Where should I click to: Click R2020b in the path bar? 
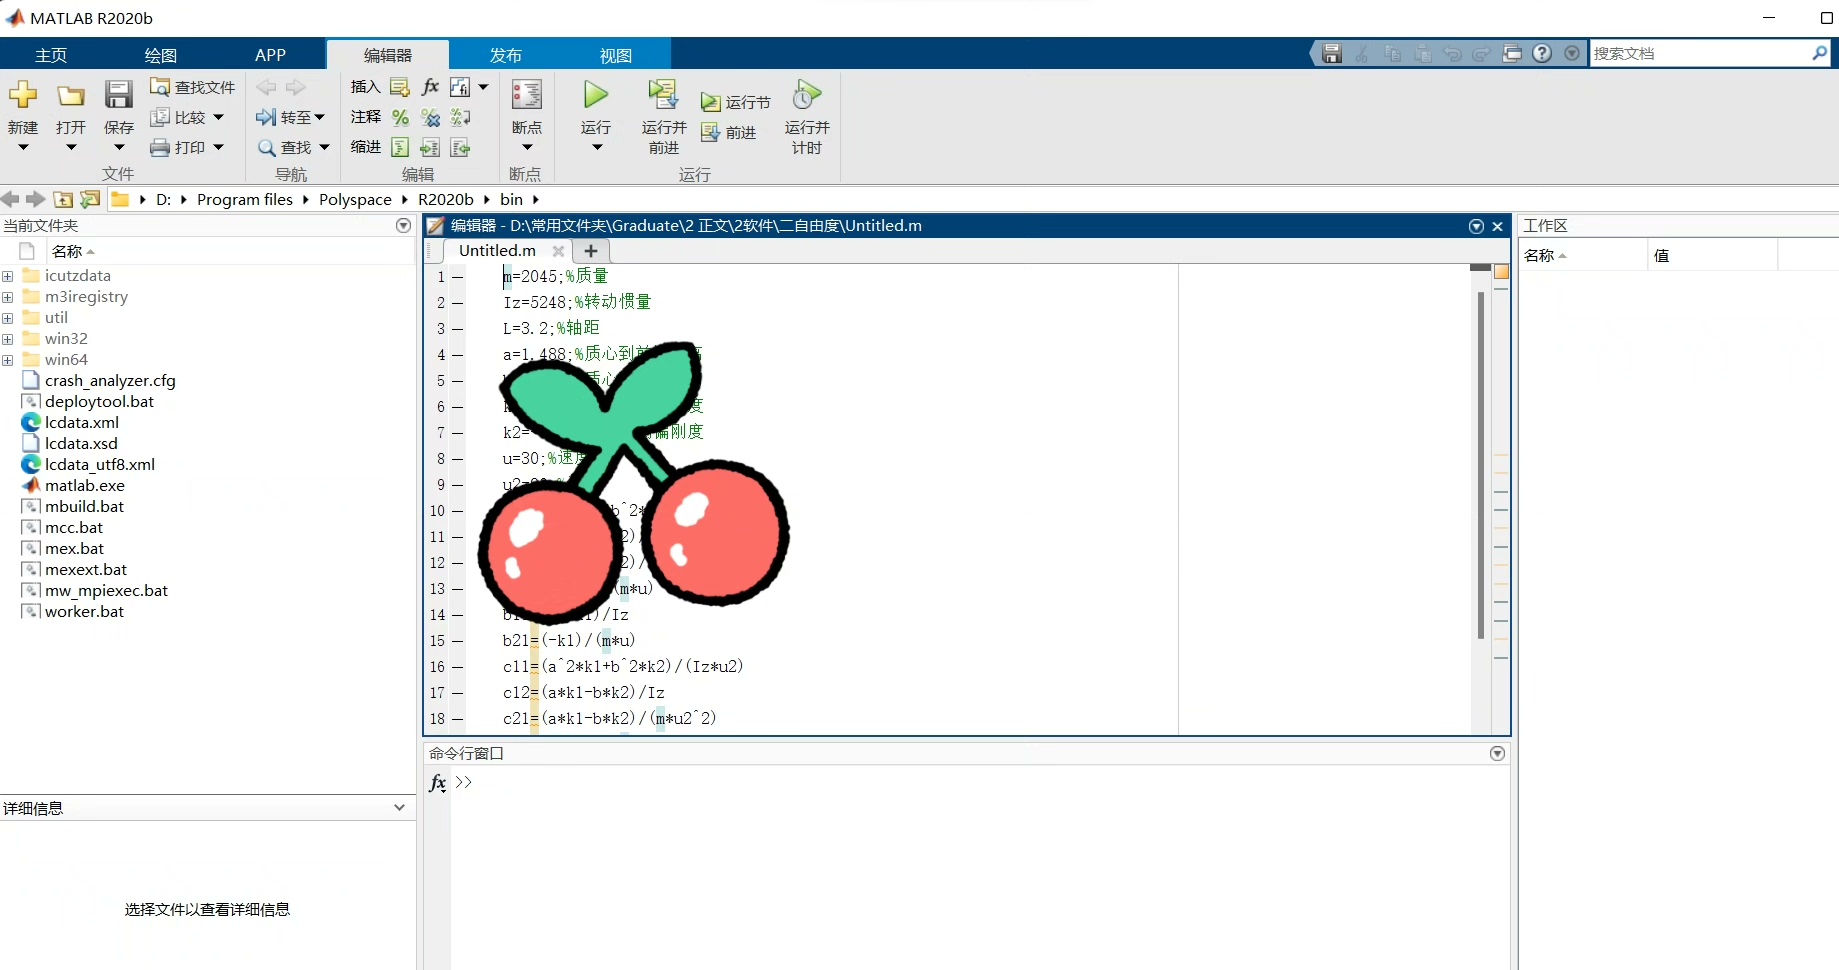coord(446,199)
